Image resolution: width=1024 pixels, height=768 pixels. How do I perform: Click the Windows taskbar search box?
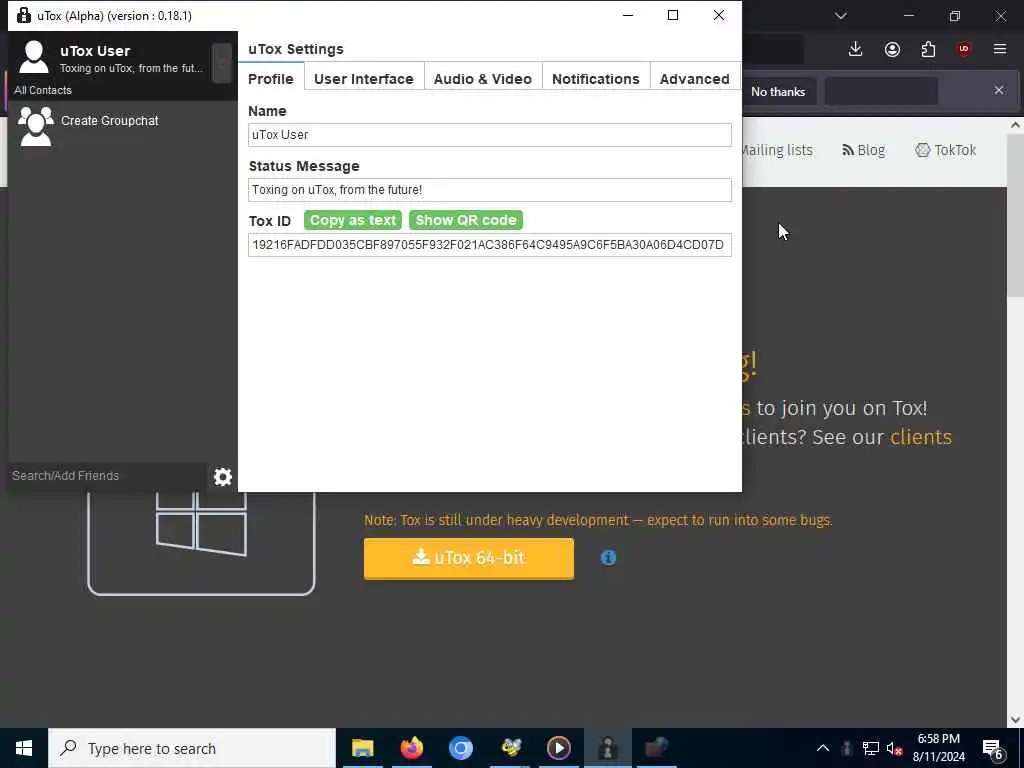tap(192, 748)
